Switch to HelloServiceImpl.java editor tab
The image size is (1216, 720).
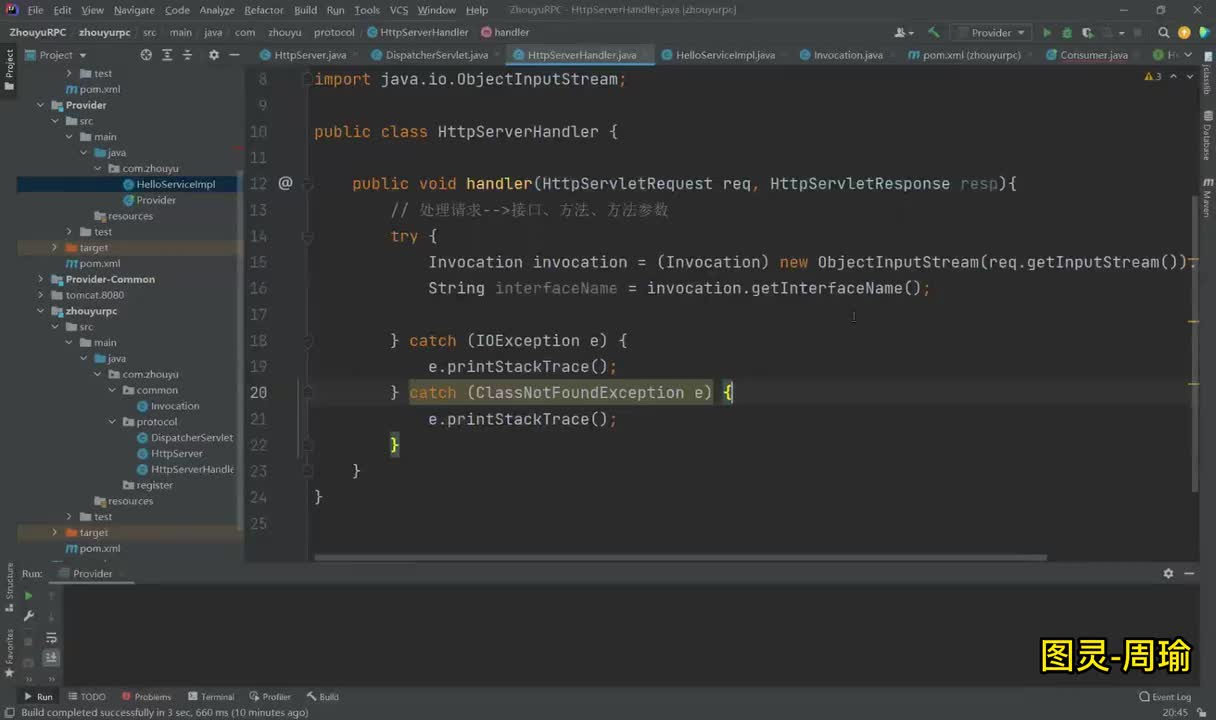coord(725,55)
